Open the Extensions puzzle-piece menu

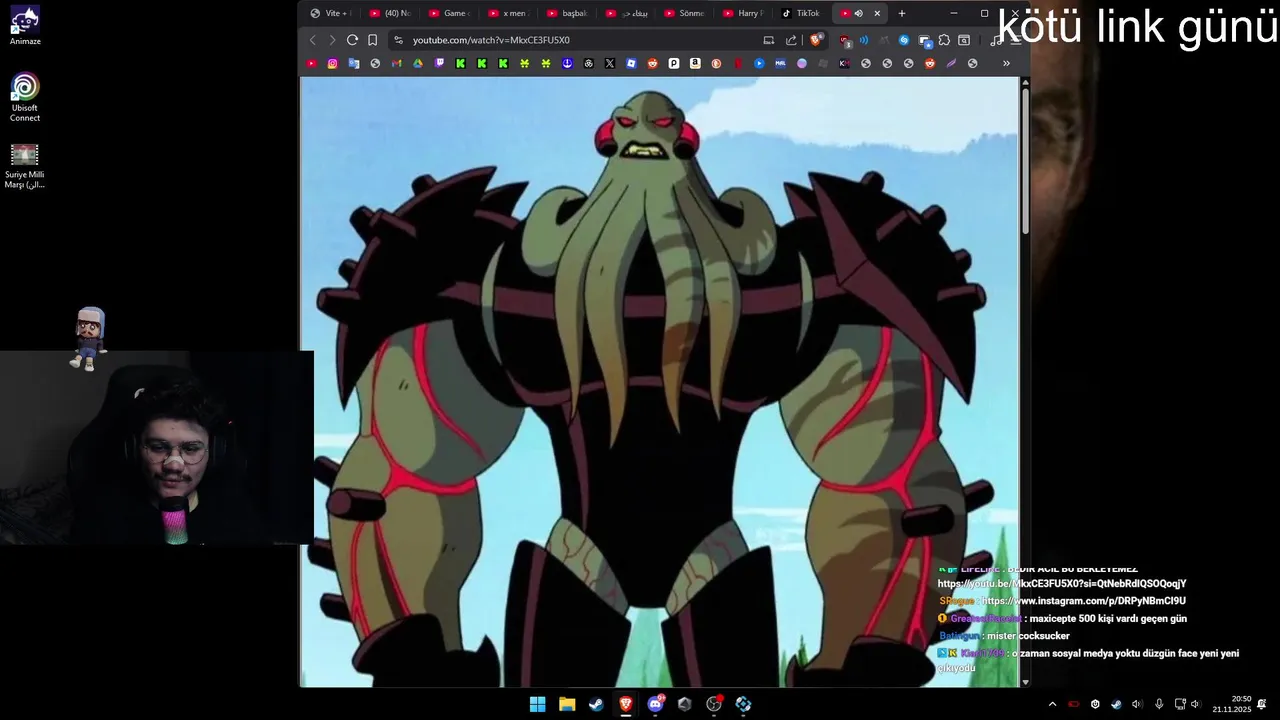(x=944, y=40)
